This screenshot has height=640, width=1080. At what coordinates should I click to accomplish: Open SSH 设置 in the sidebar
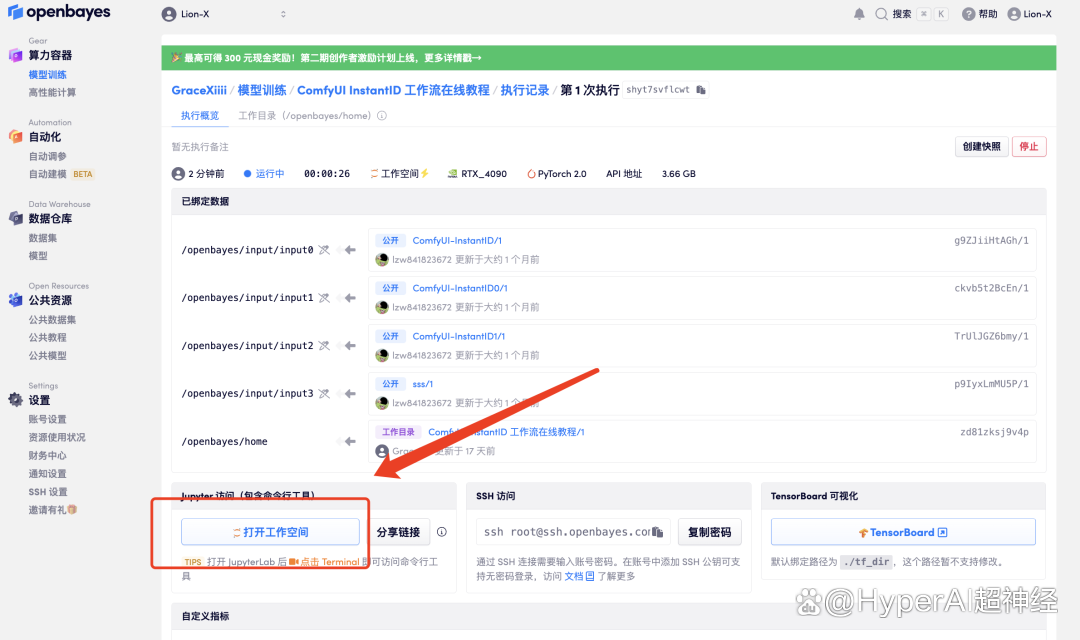click(x=48, y=492)
